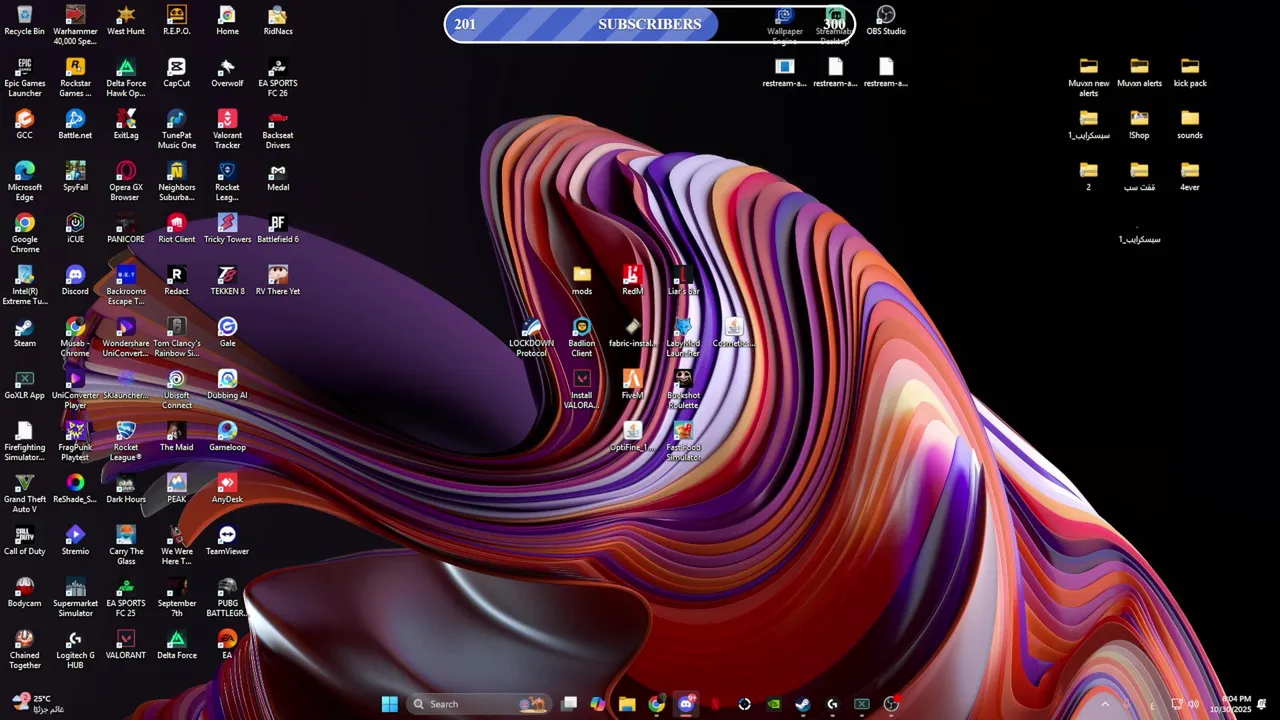The width and height of the screenshot is (1280, 720).
Task: Open File Explorer from the taskbar
Action: (627, 704)
